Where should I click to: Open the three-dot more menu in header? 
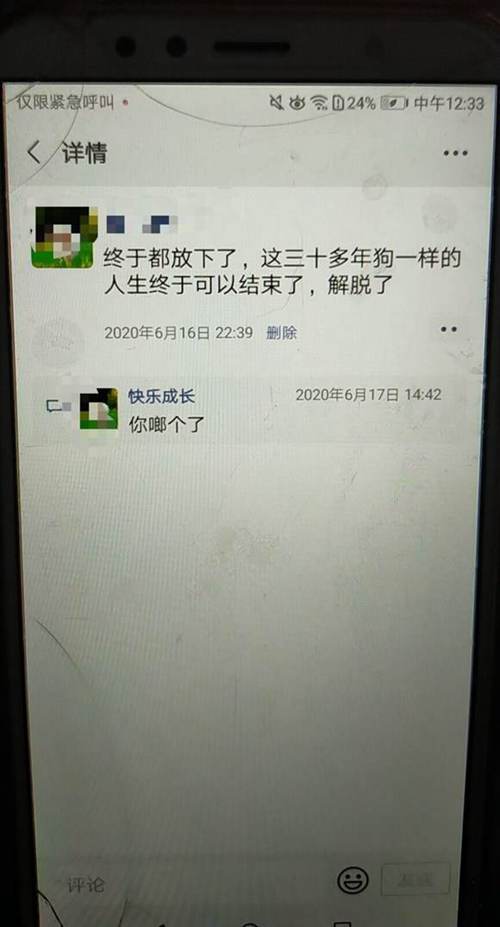455,153
